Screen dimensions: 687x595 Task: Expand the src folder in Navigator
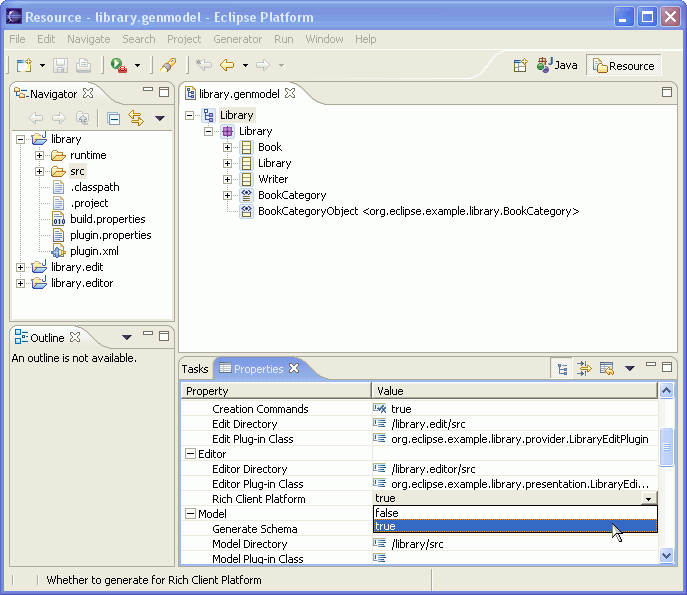click(x=39, y=171)
